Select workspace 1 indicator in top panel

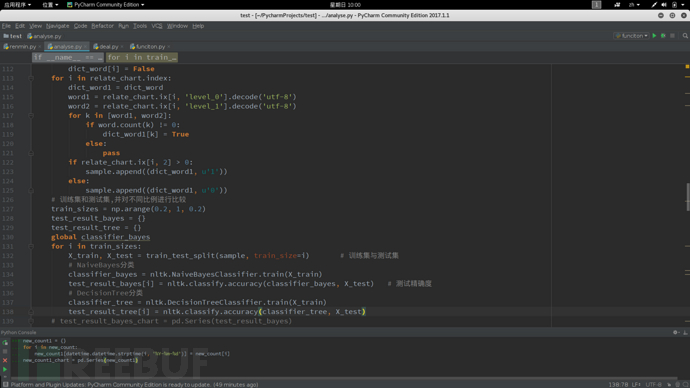point(596,4)
